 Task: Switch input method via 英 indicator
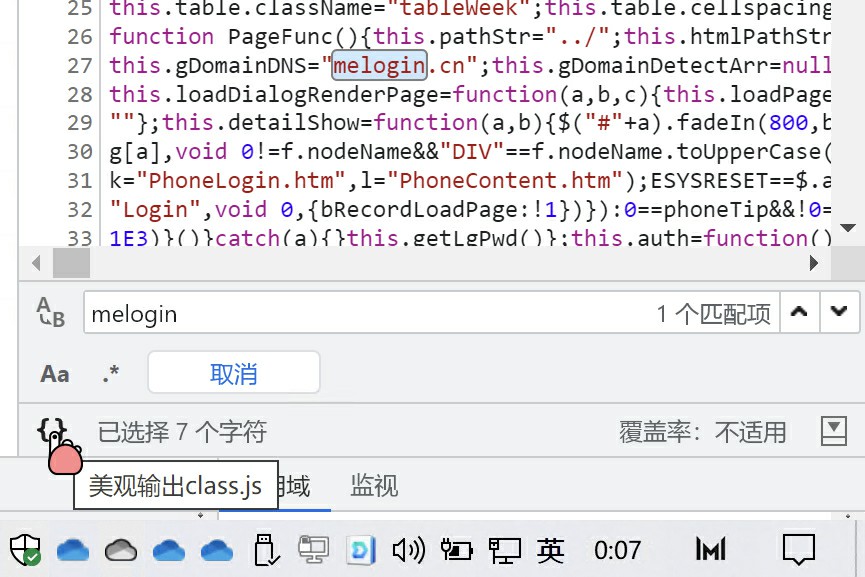coord(551,550)
